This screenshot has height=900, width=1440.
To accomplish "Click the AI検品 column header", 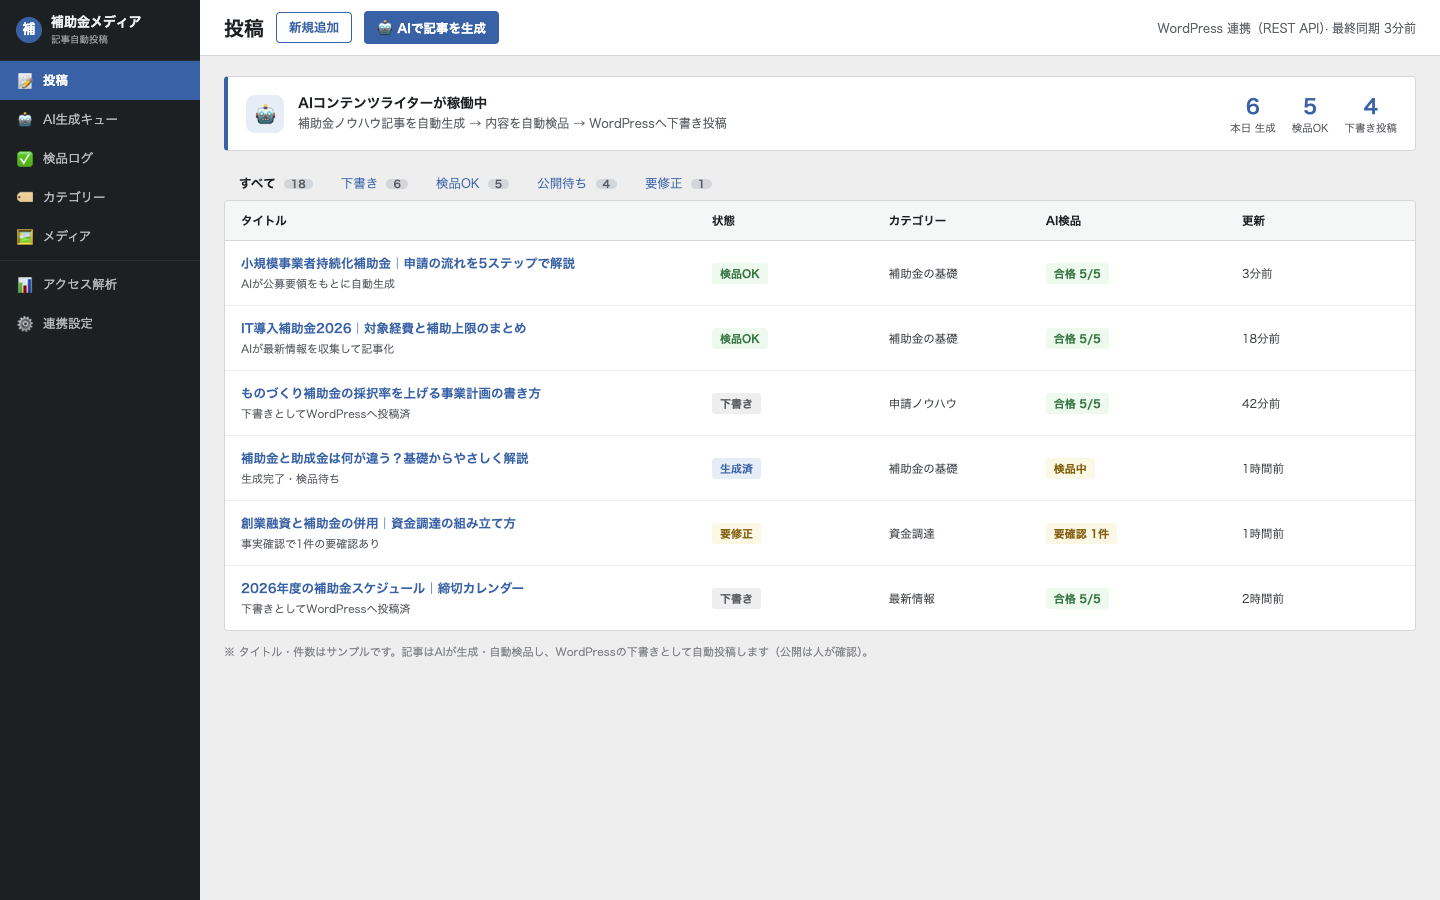I will pos(1063,221).
